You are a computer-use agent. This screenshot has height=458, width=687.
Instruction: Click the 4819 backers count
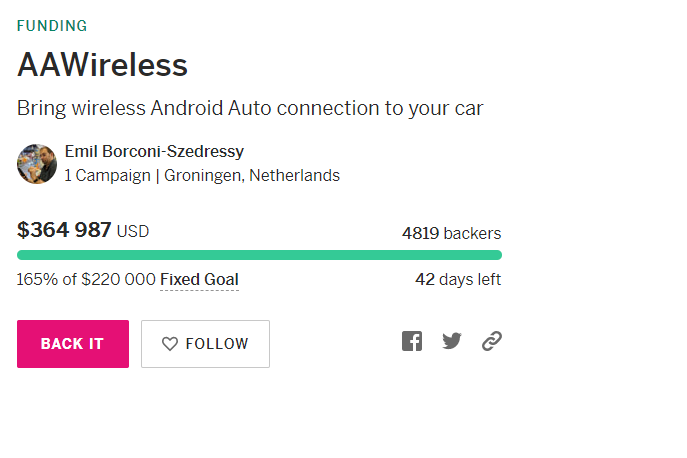click(x=451, y=233)
